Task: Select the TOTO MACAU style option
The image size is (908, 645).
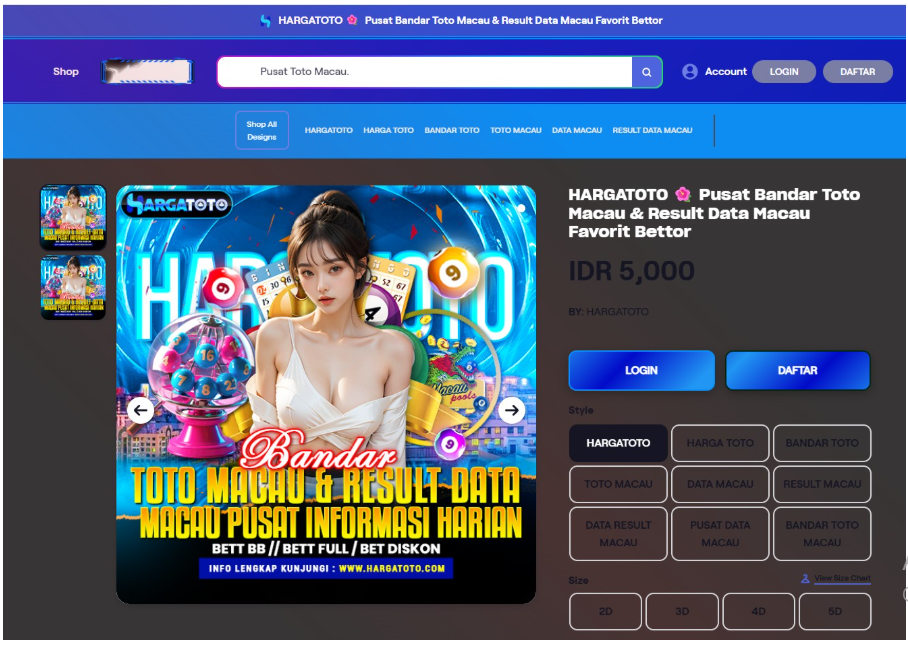Action: click(618, 484)
